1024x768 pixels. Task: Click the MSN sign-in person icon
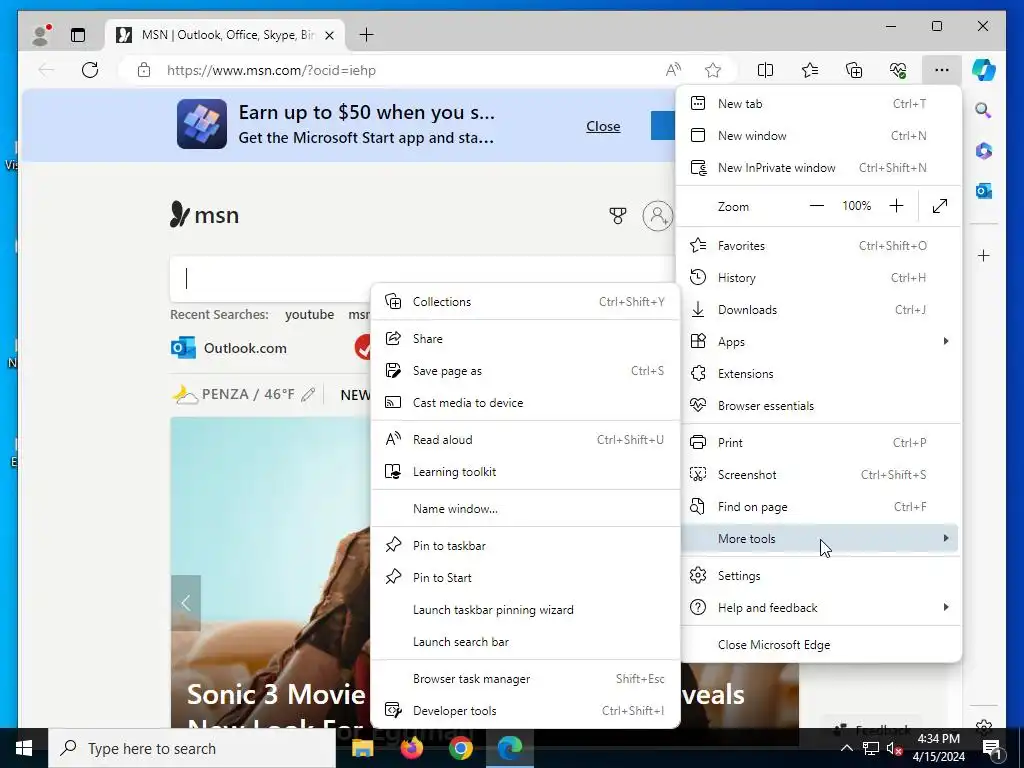click(658, 216)
